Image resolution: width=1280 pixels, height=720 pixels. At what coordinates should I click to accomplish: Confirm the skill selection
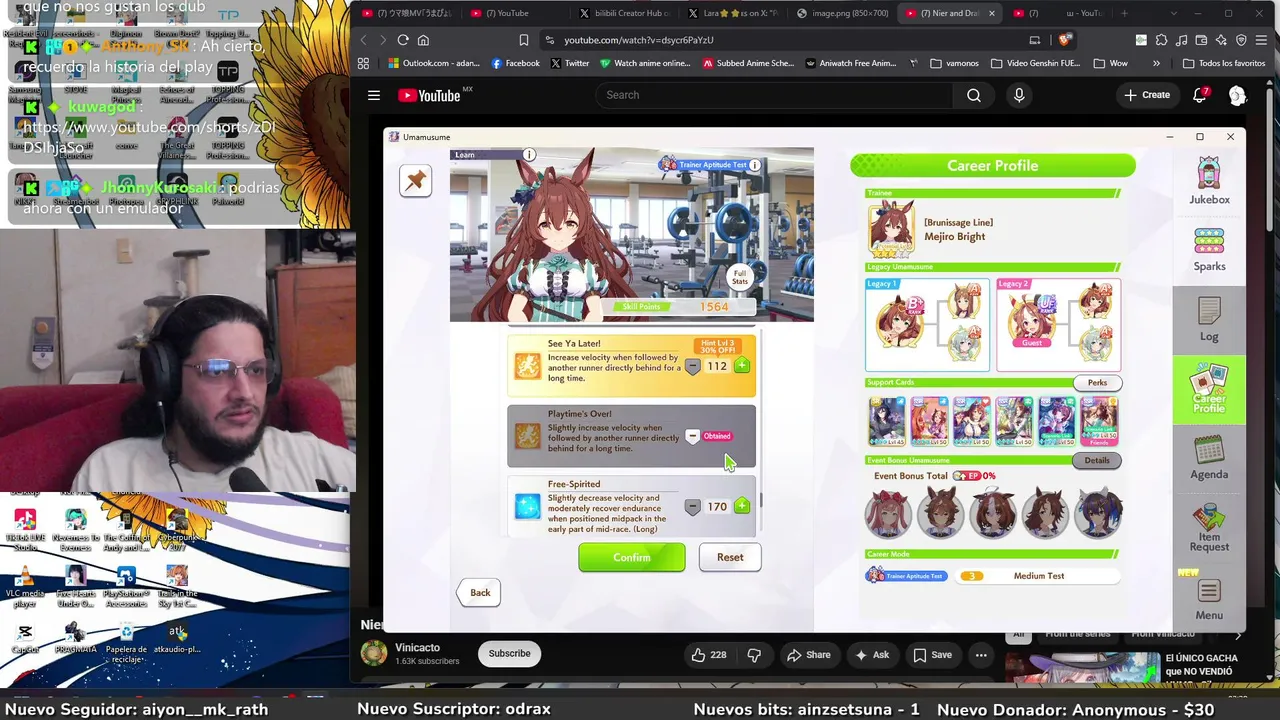(632, 557)
